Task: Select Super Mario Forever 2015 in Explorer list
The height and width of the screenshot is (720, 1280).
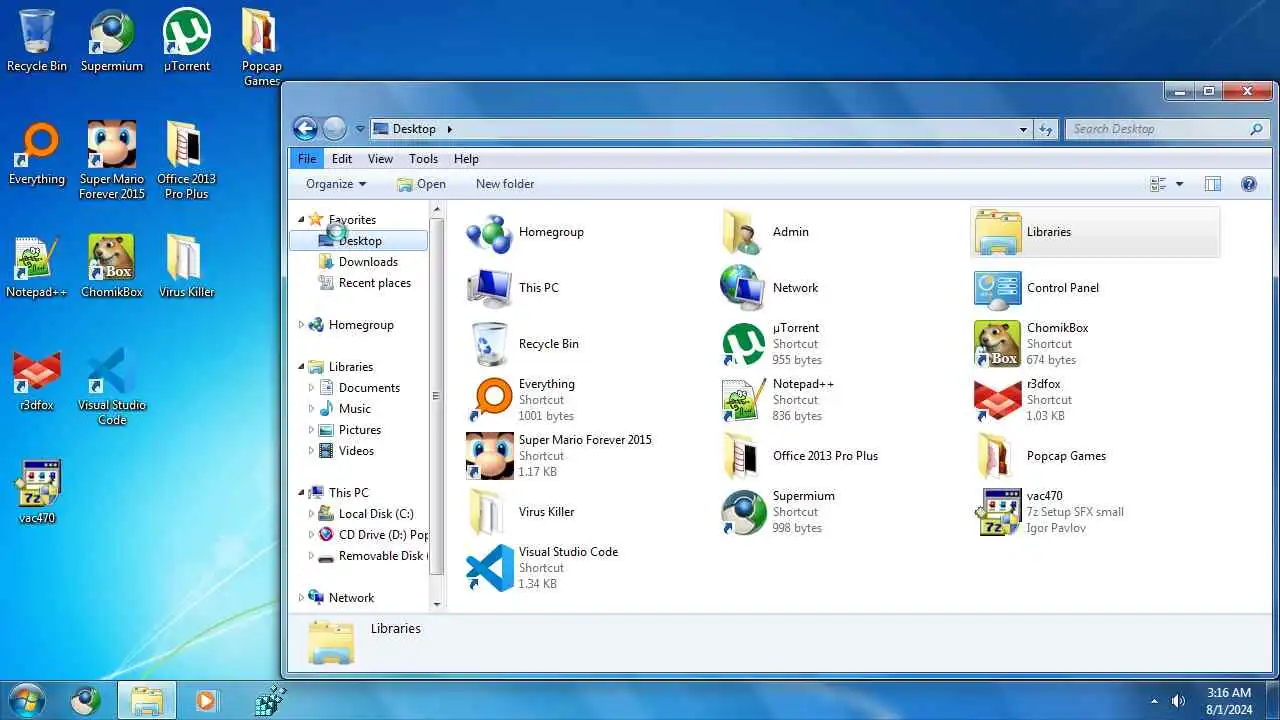Action: pyautogui.click(x=490, y=456)
